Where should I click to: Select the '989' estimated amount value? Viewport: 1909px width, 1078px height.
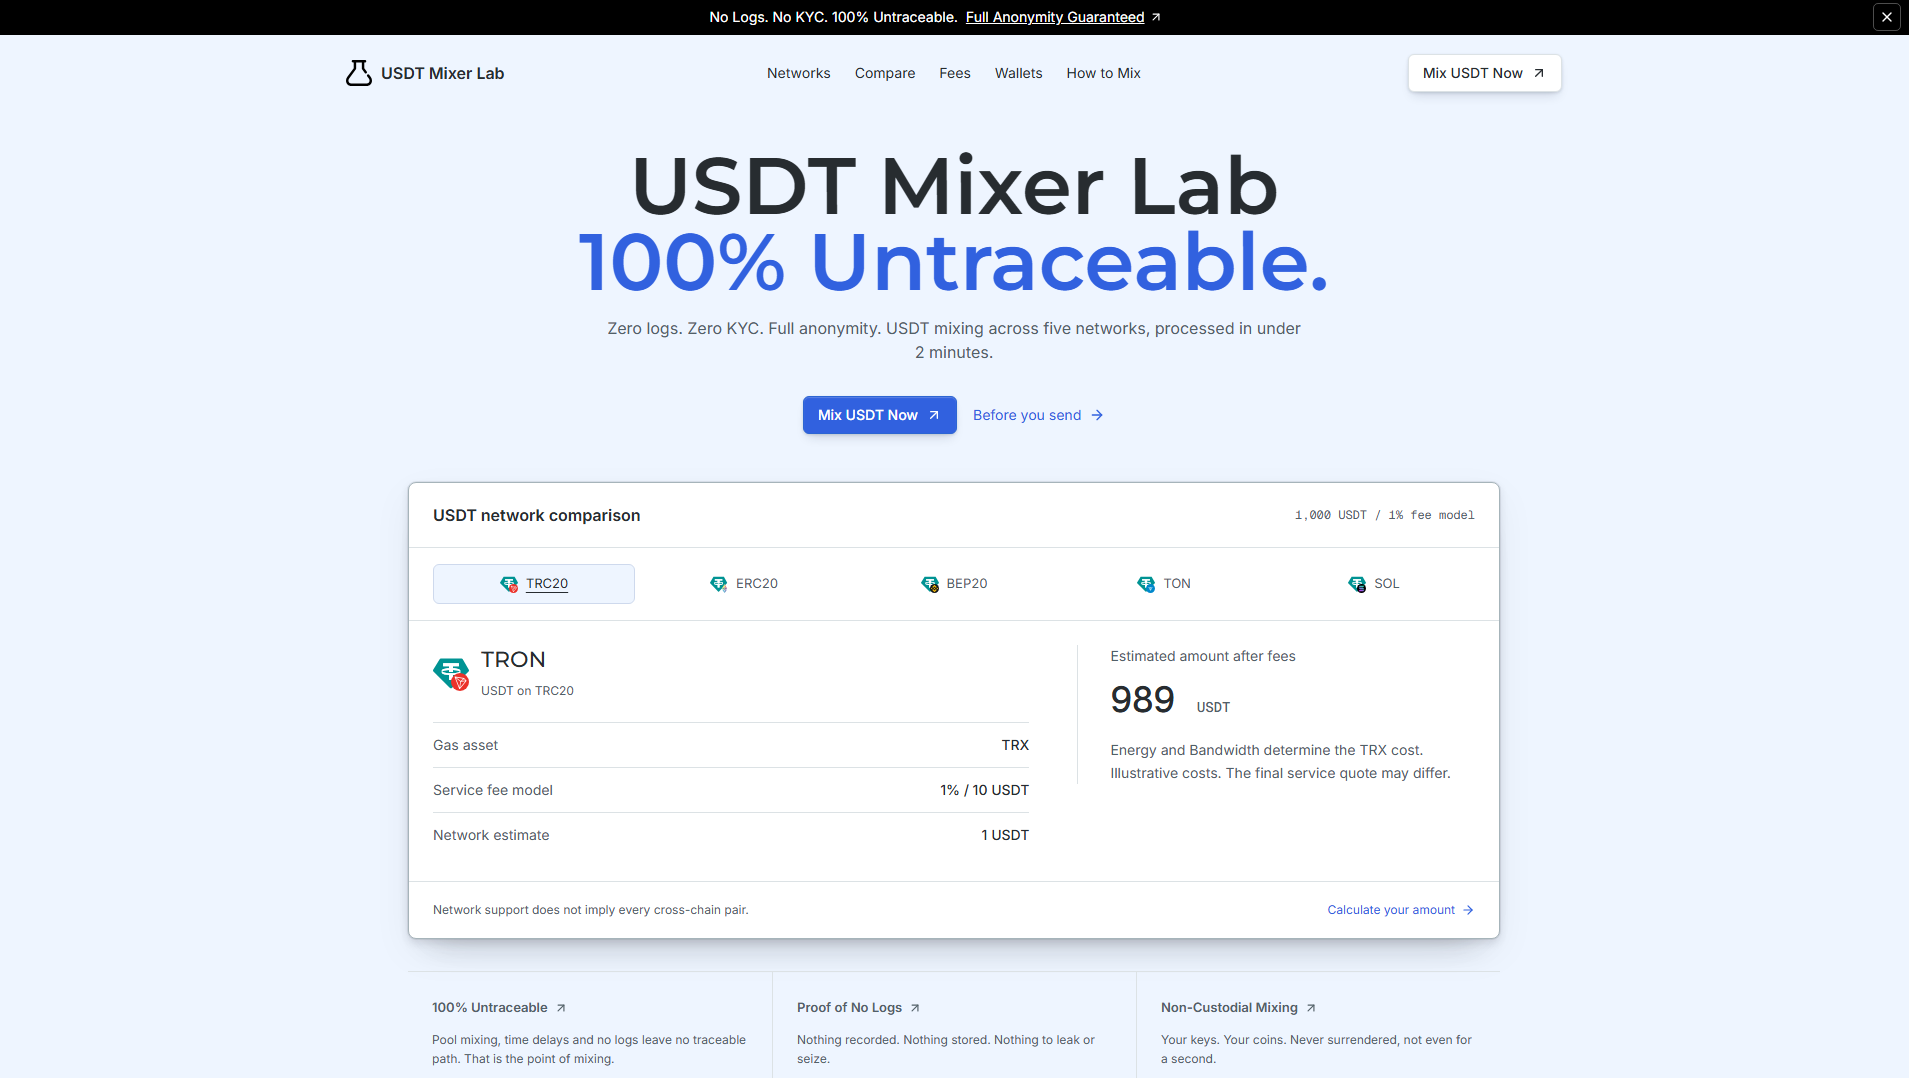pyautogui.click(x=1142, y=699)
